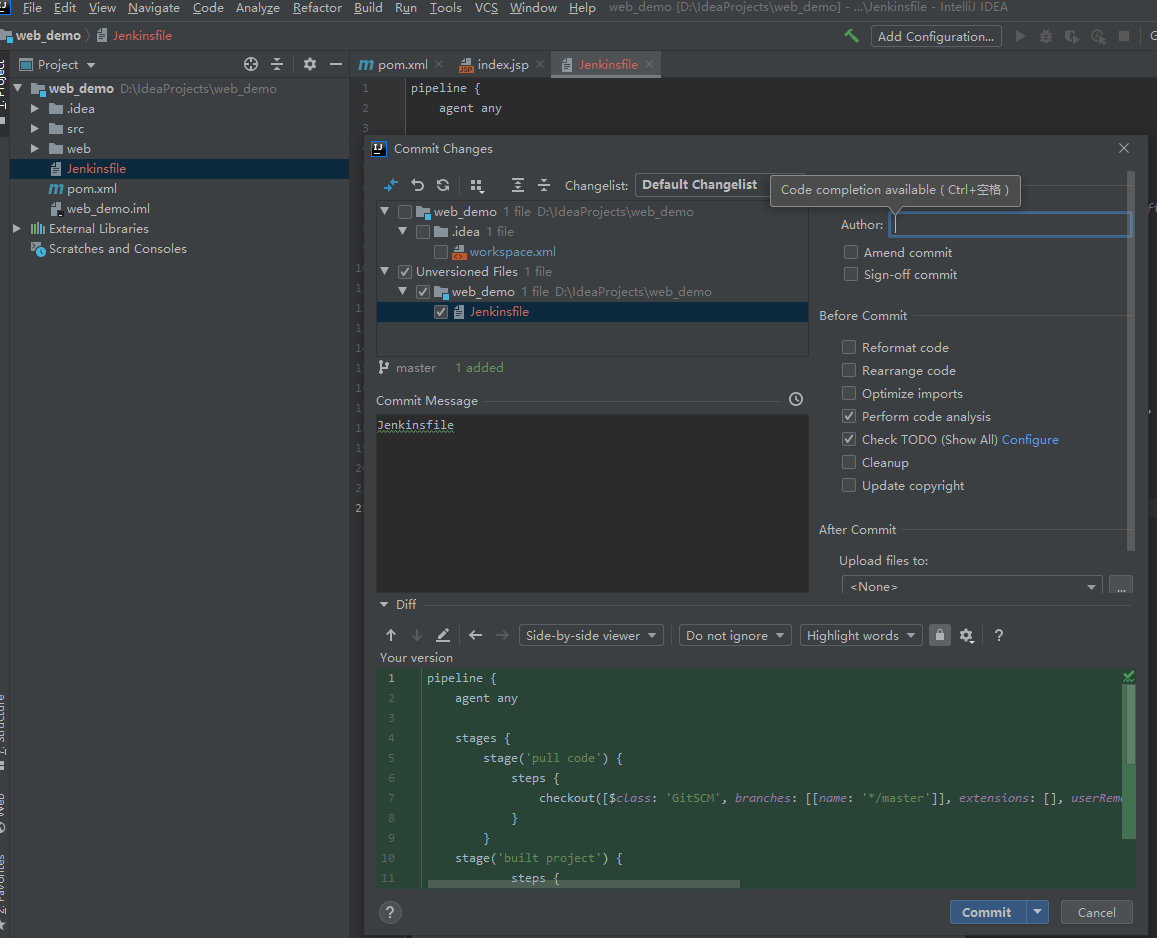Disable Perform code analysis checkbox

(x=849, y=416)
